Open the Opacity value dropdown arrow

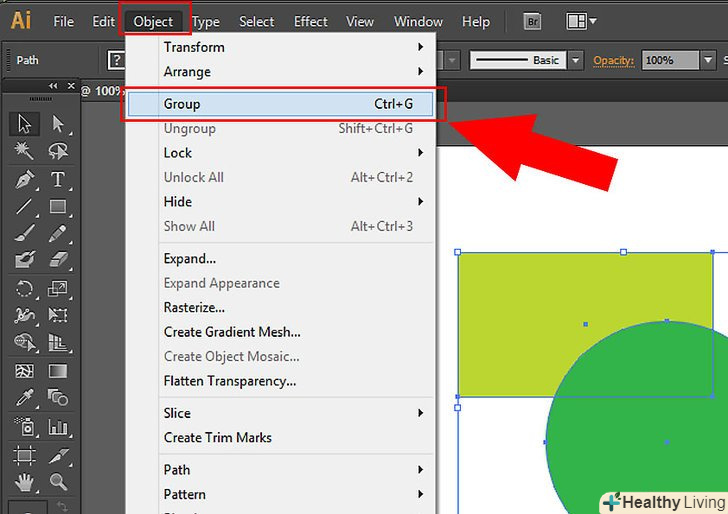(x=708, y=60)
